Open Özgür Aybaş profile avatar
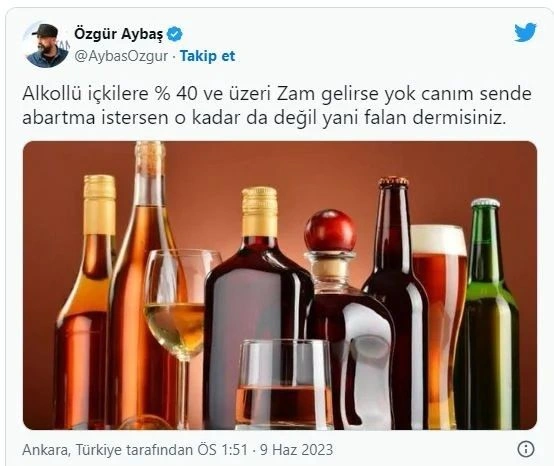The image size is (554, 466). (47, 45)
